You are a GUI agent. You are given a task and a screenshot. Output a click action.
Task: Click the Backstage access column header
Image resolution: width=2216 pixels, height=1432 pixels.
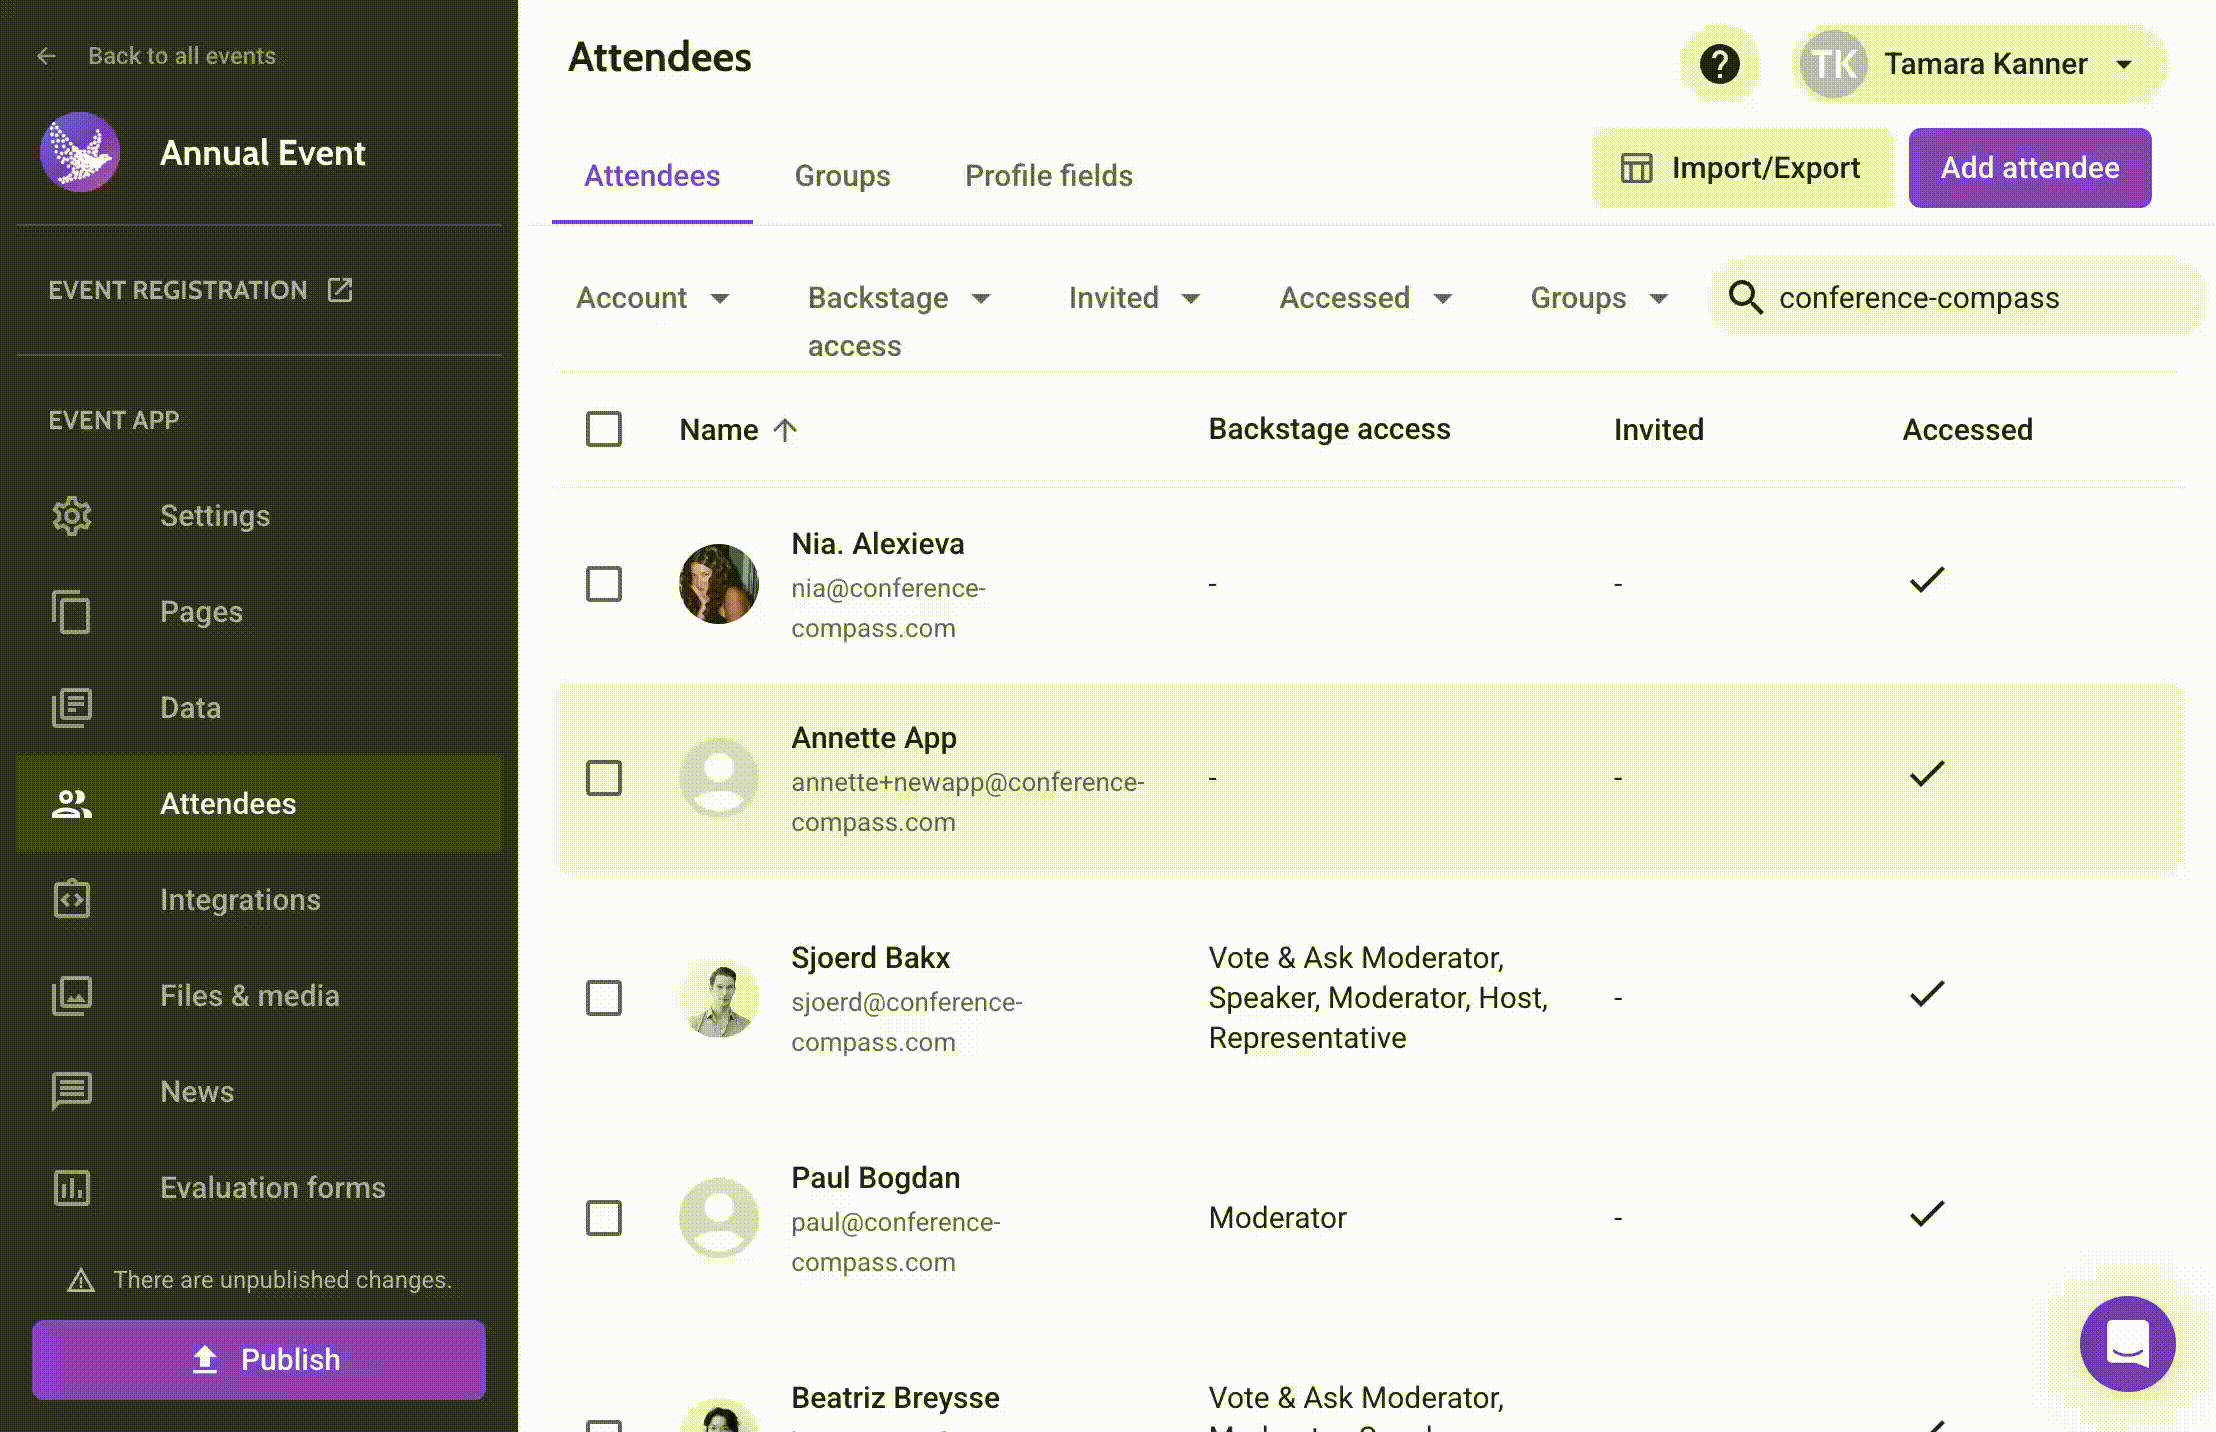1329,429
